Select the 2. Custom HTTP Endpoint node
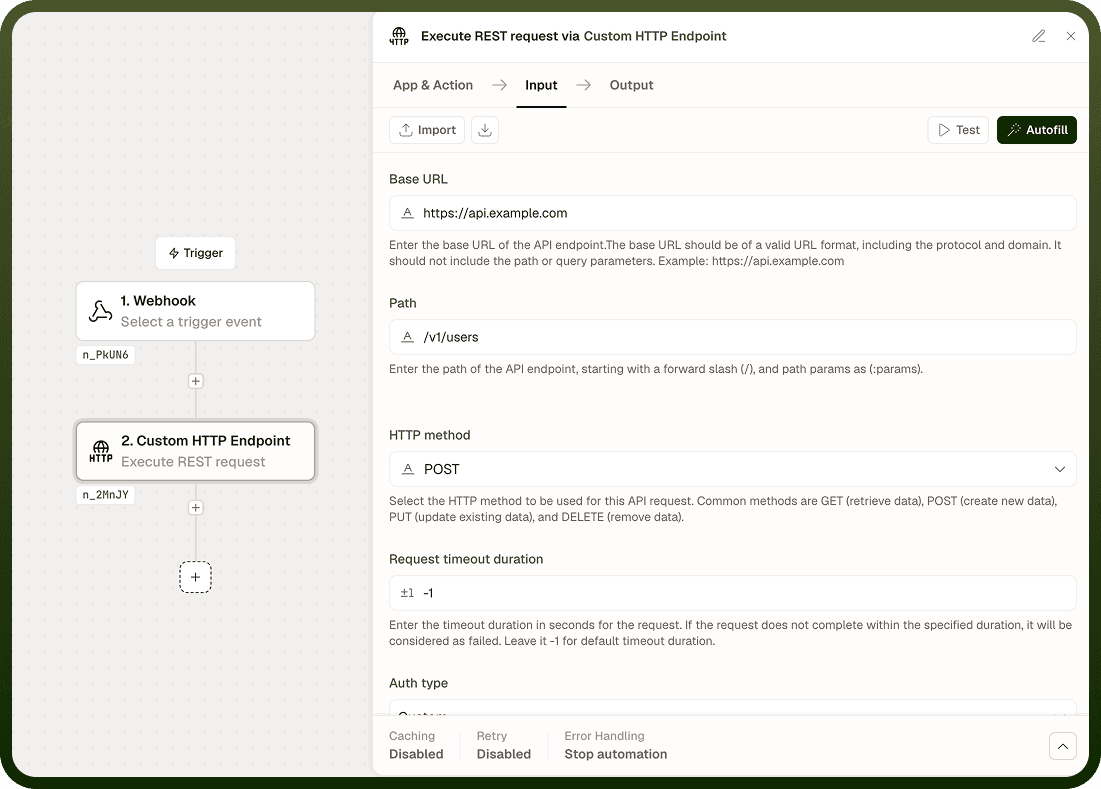This screenshot has width=1101, height=789. point(195,451)
